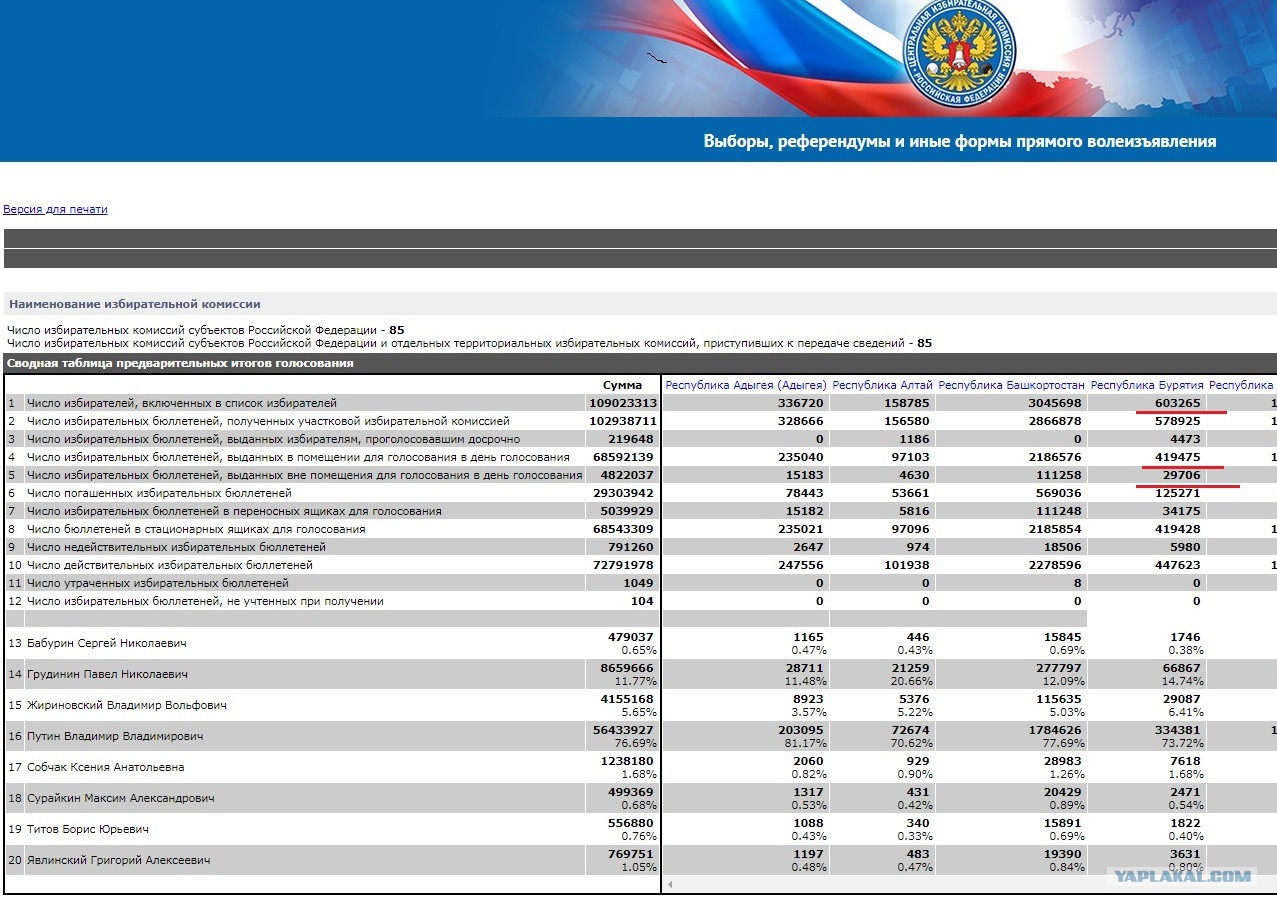Open the Республика Адыгея (Адыгея) column link
Image resolution: width=1277 pixels, height=906 pixels.
tap(746, 385)
